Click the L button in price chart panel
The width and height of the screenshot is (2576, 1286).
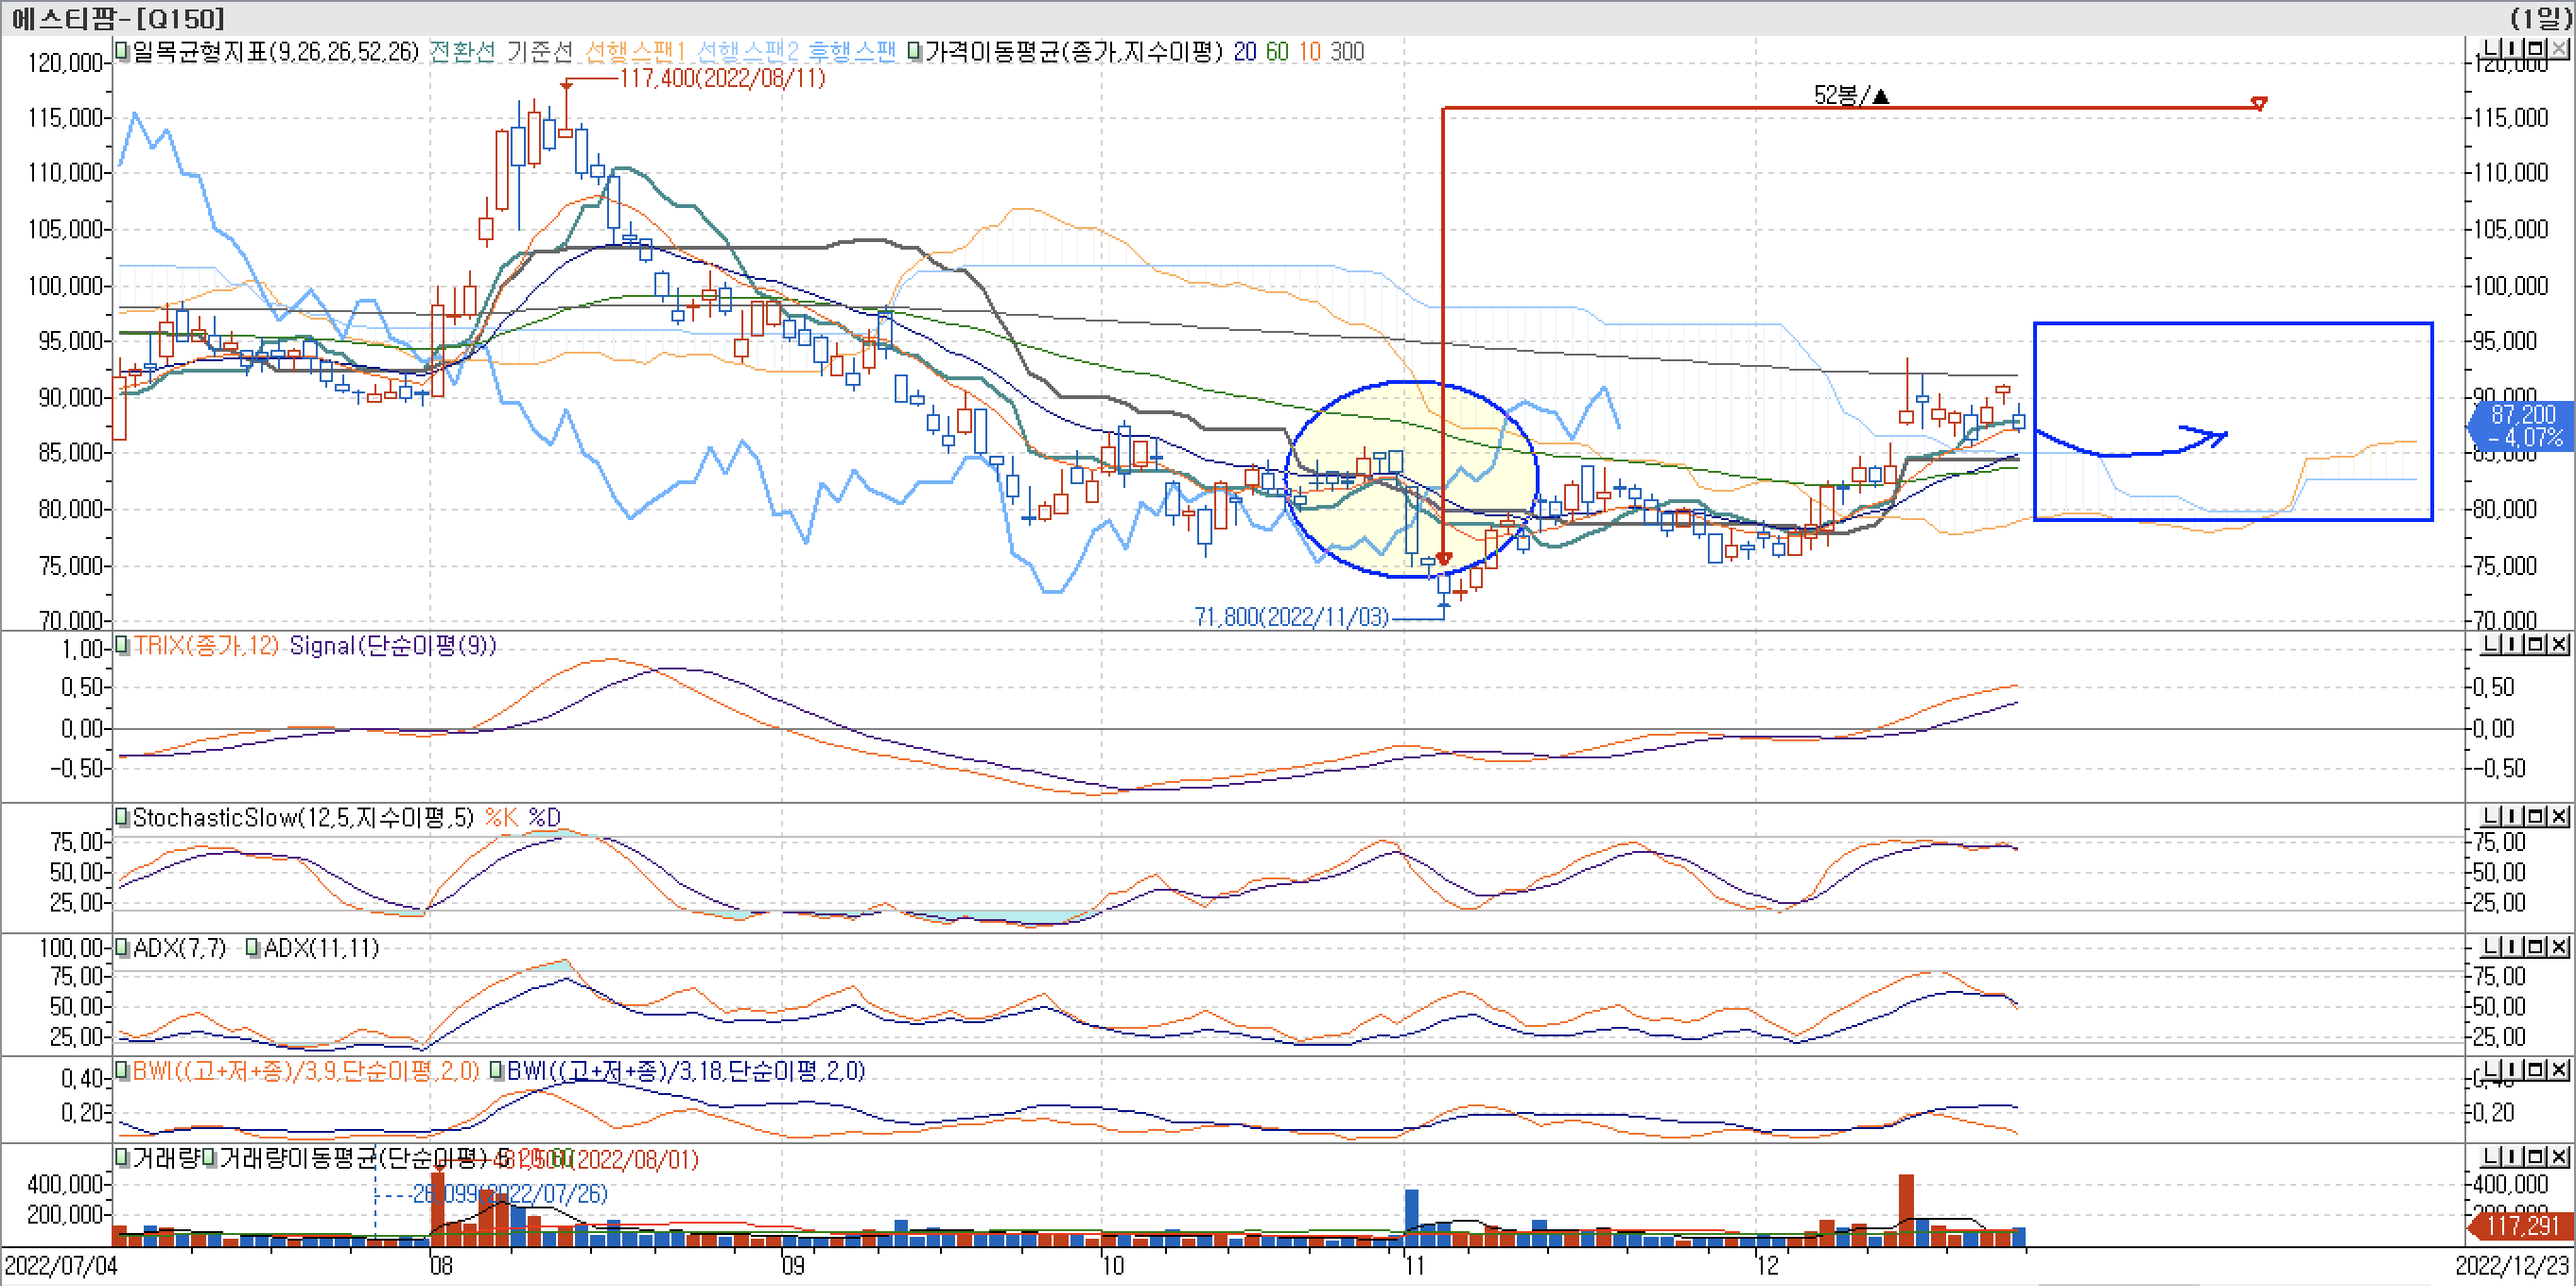pos(2492,49)
